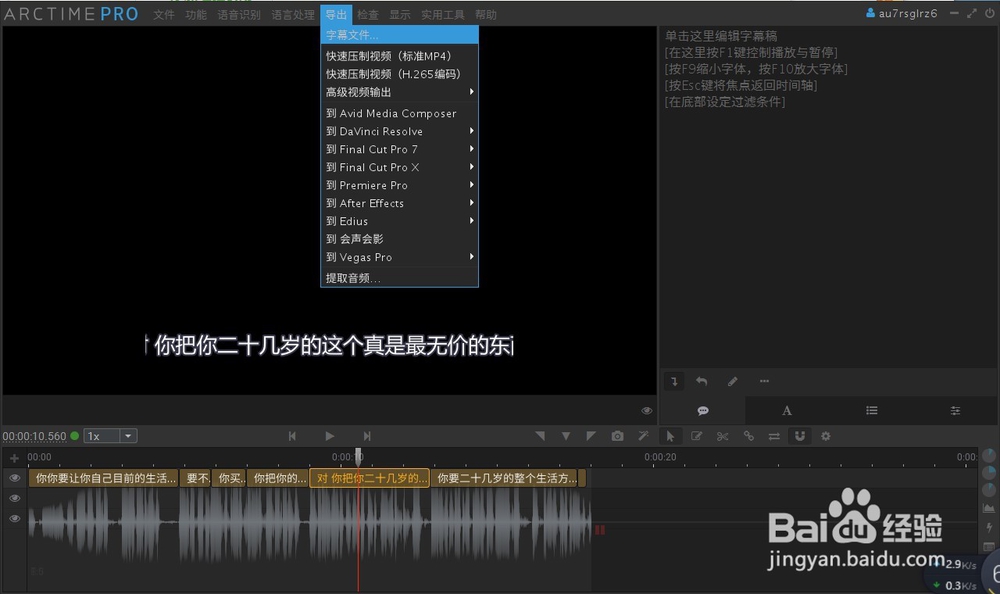This screenshot has height=594, width=1000.
Task: Select the subtitle edit pencil tool
Action: point(696,436)
